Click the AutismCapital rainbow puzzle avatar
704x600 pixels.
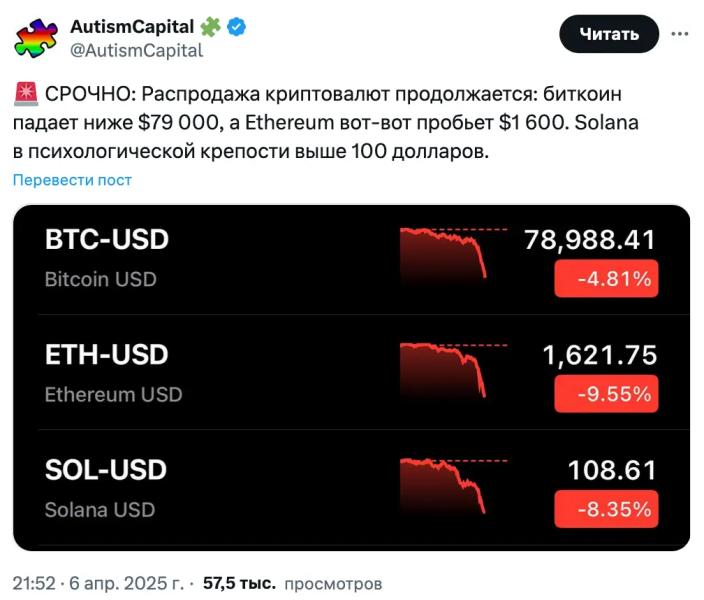coord(36,37)
